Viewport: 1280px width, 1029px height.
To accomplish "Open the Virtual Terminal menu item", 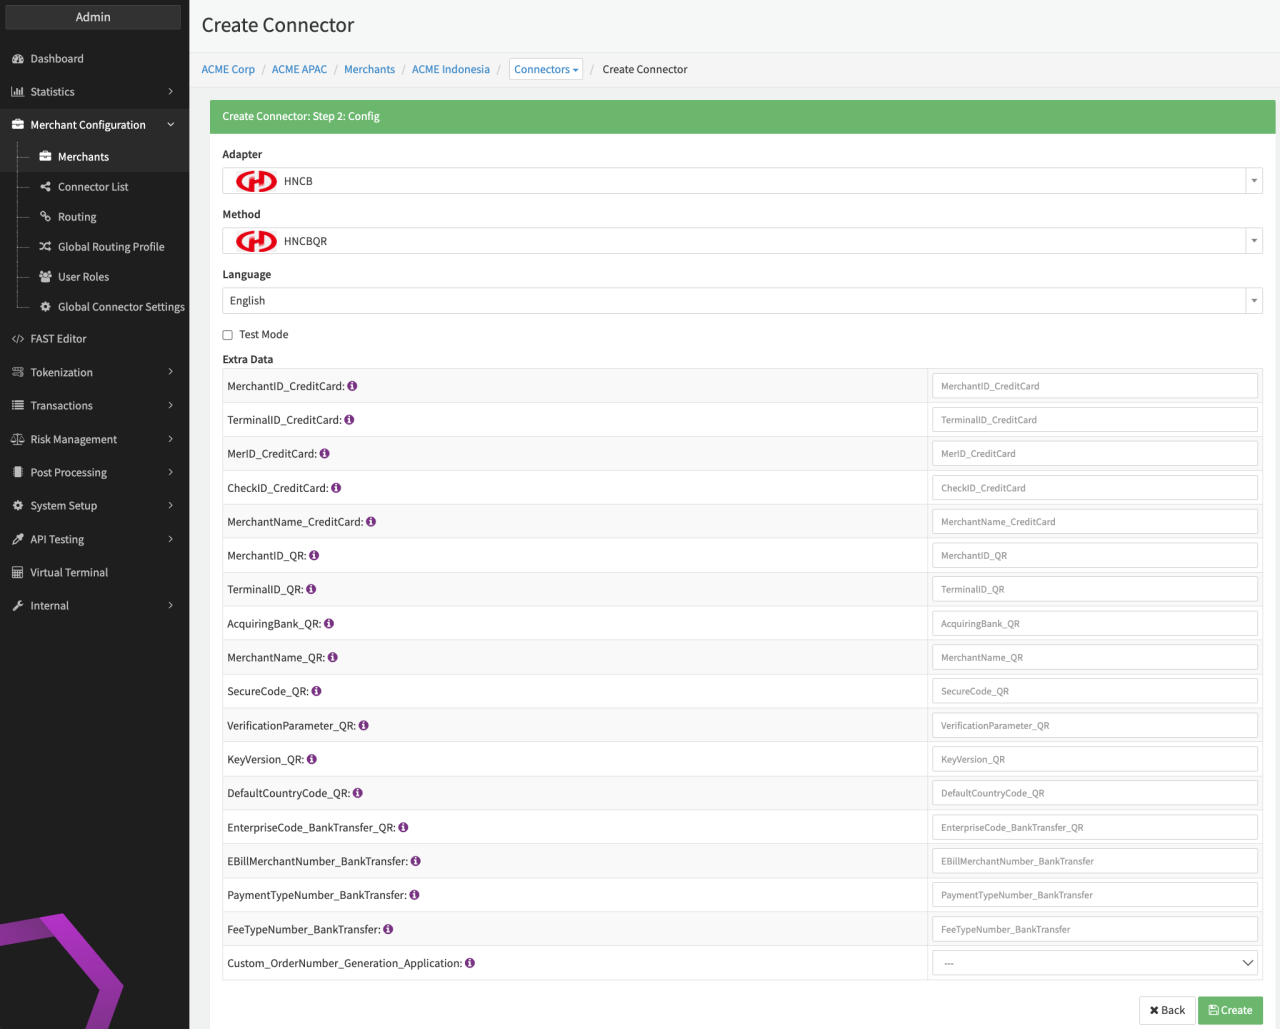I will (69, 573).
